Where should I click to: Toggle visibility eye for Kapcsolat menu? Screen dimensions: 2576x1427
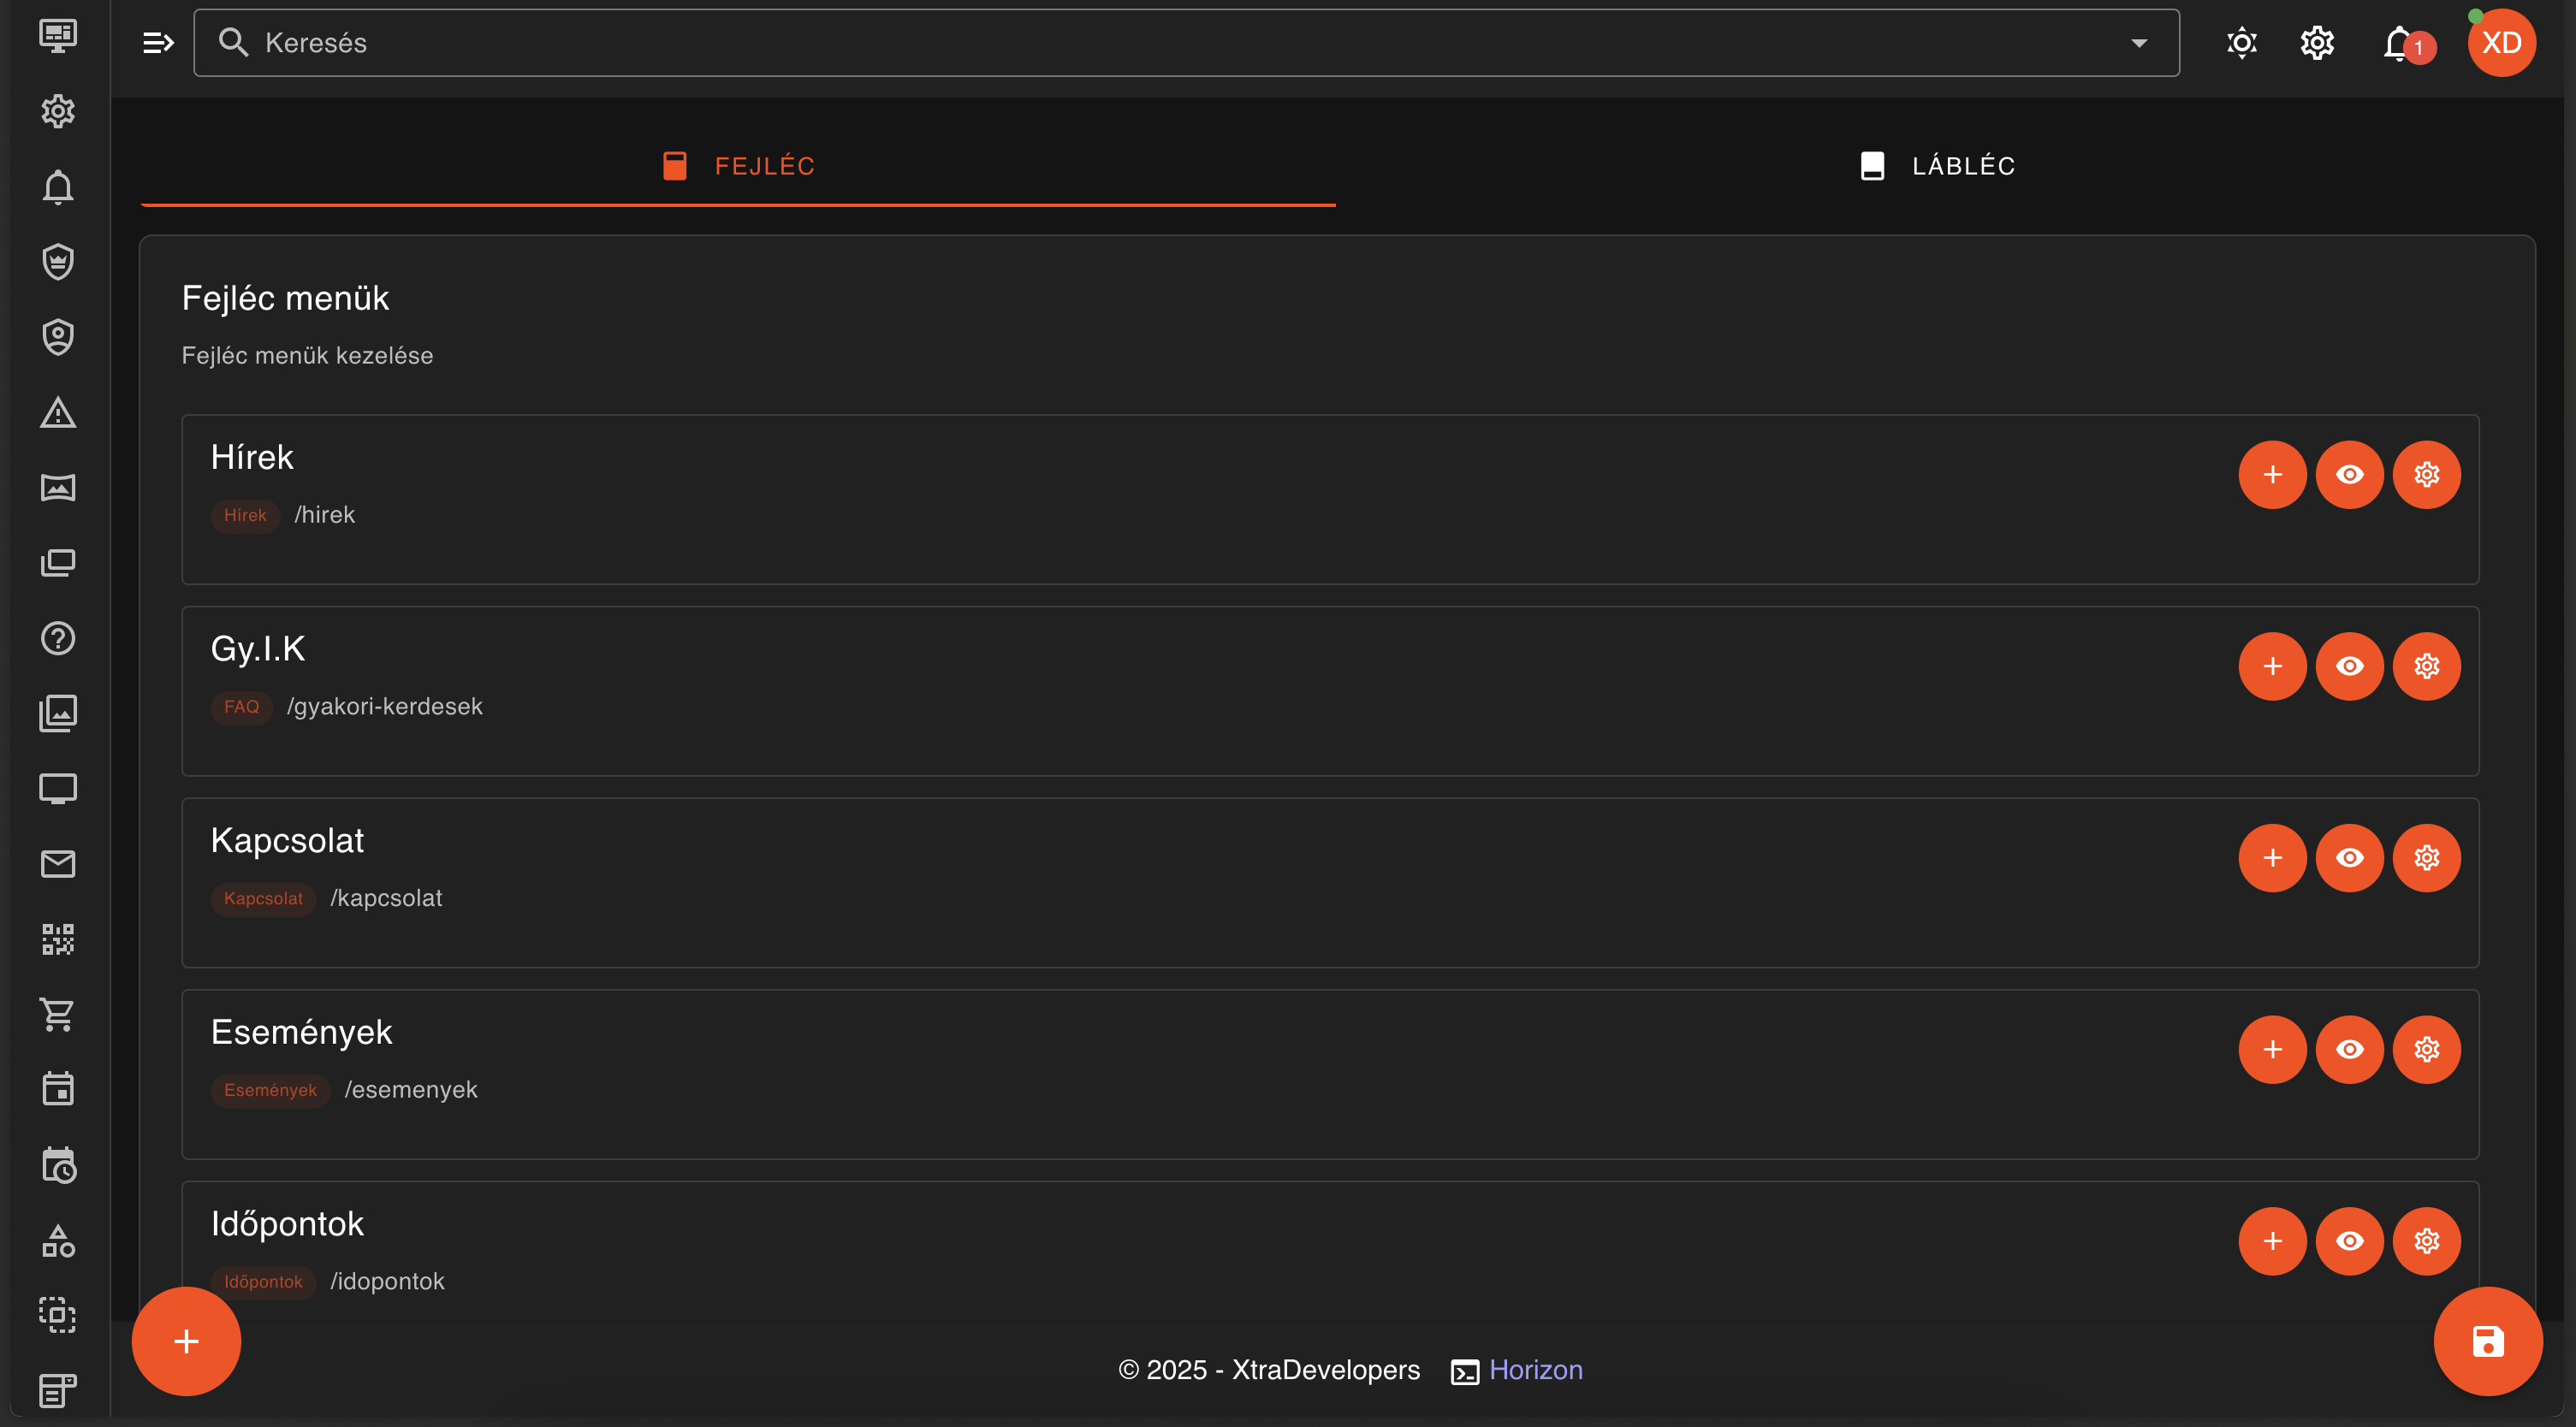pos(2349,858)
